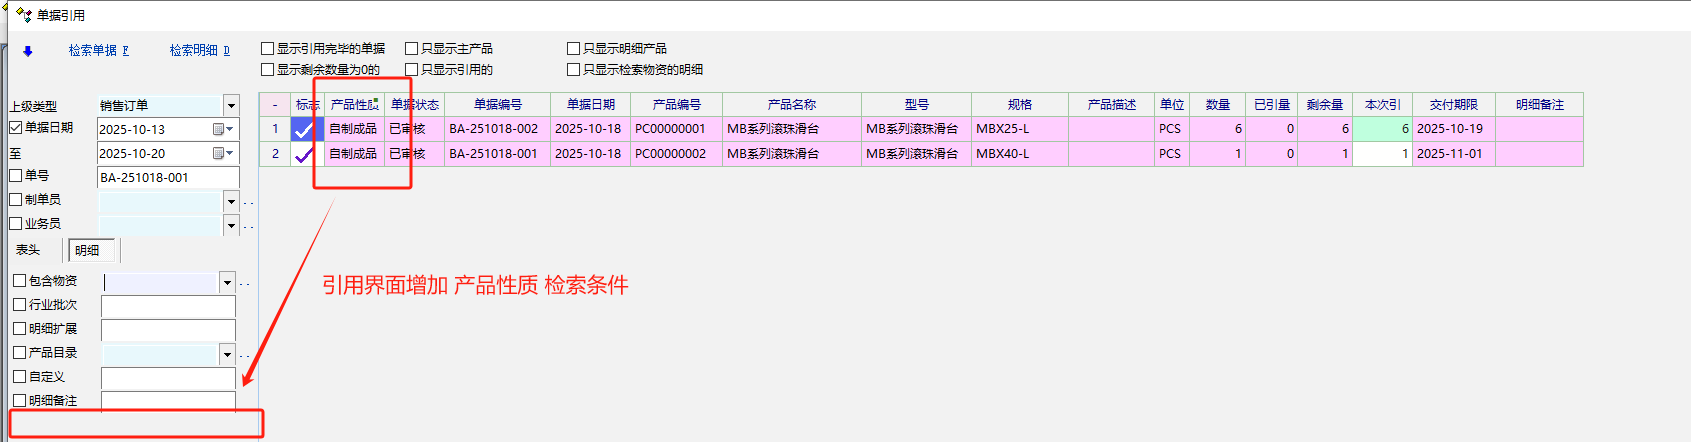Click the 单据引用 window title icon
The image size is (1691, 442).
tap(24, 15)
